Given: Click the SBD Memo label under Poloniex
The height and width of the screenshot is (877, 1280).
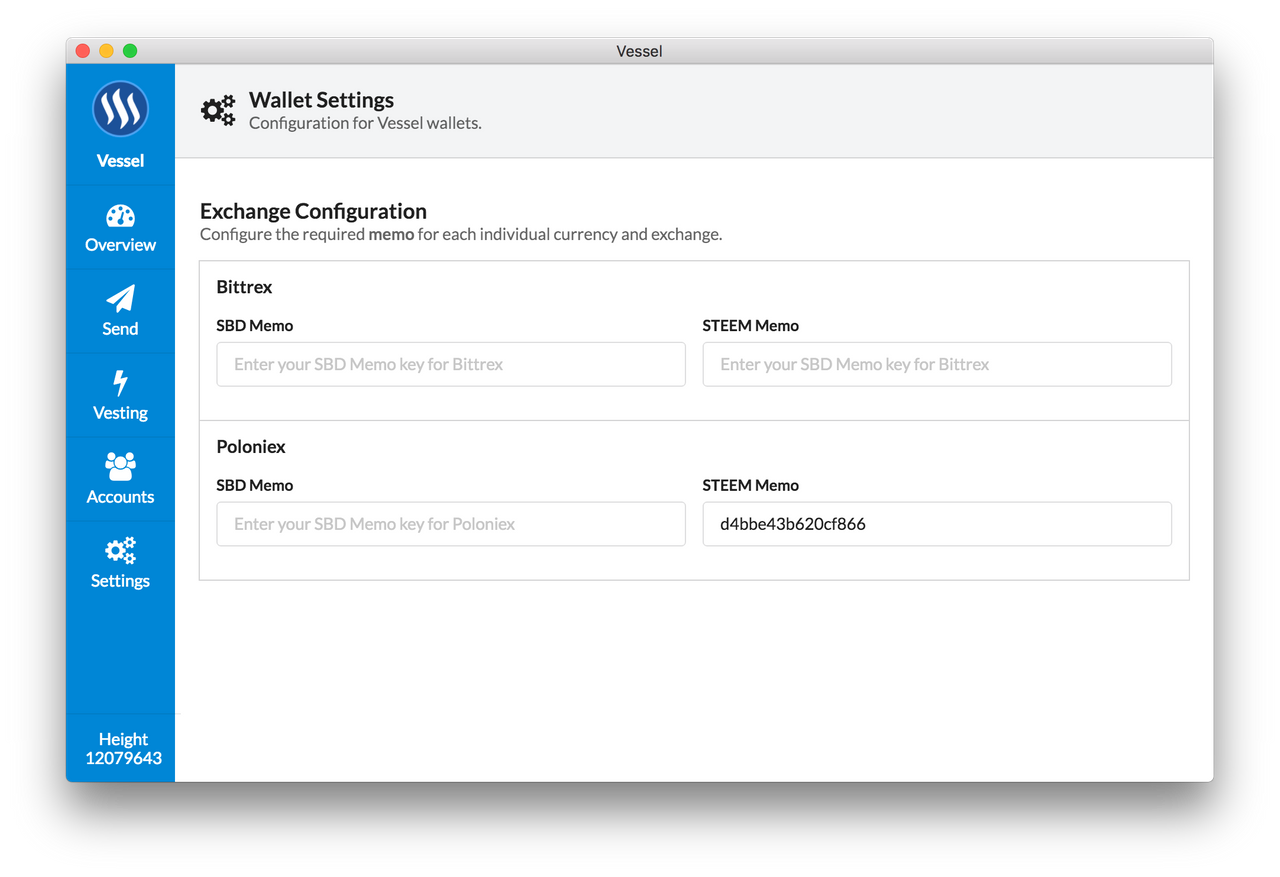Looking at the screenshot, I should pyautogui.click(x=255, y=486).
